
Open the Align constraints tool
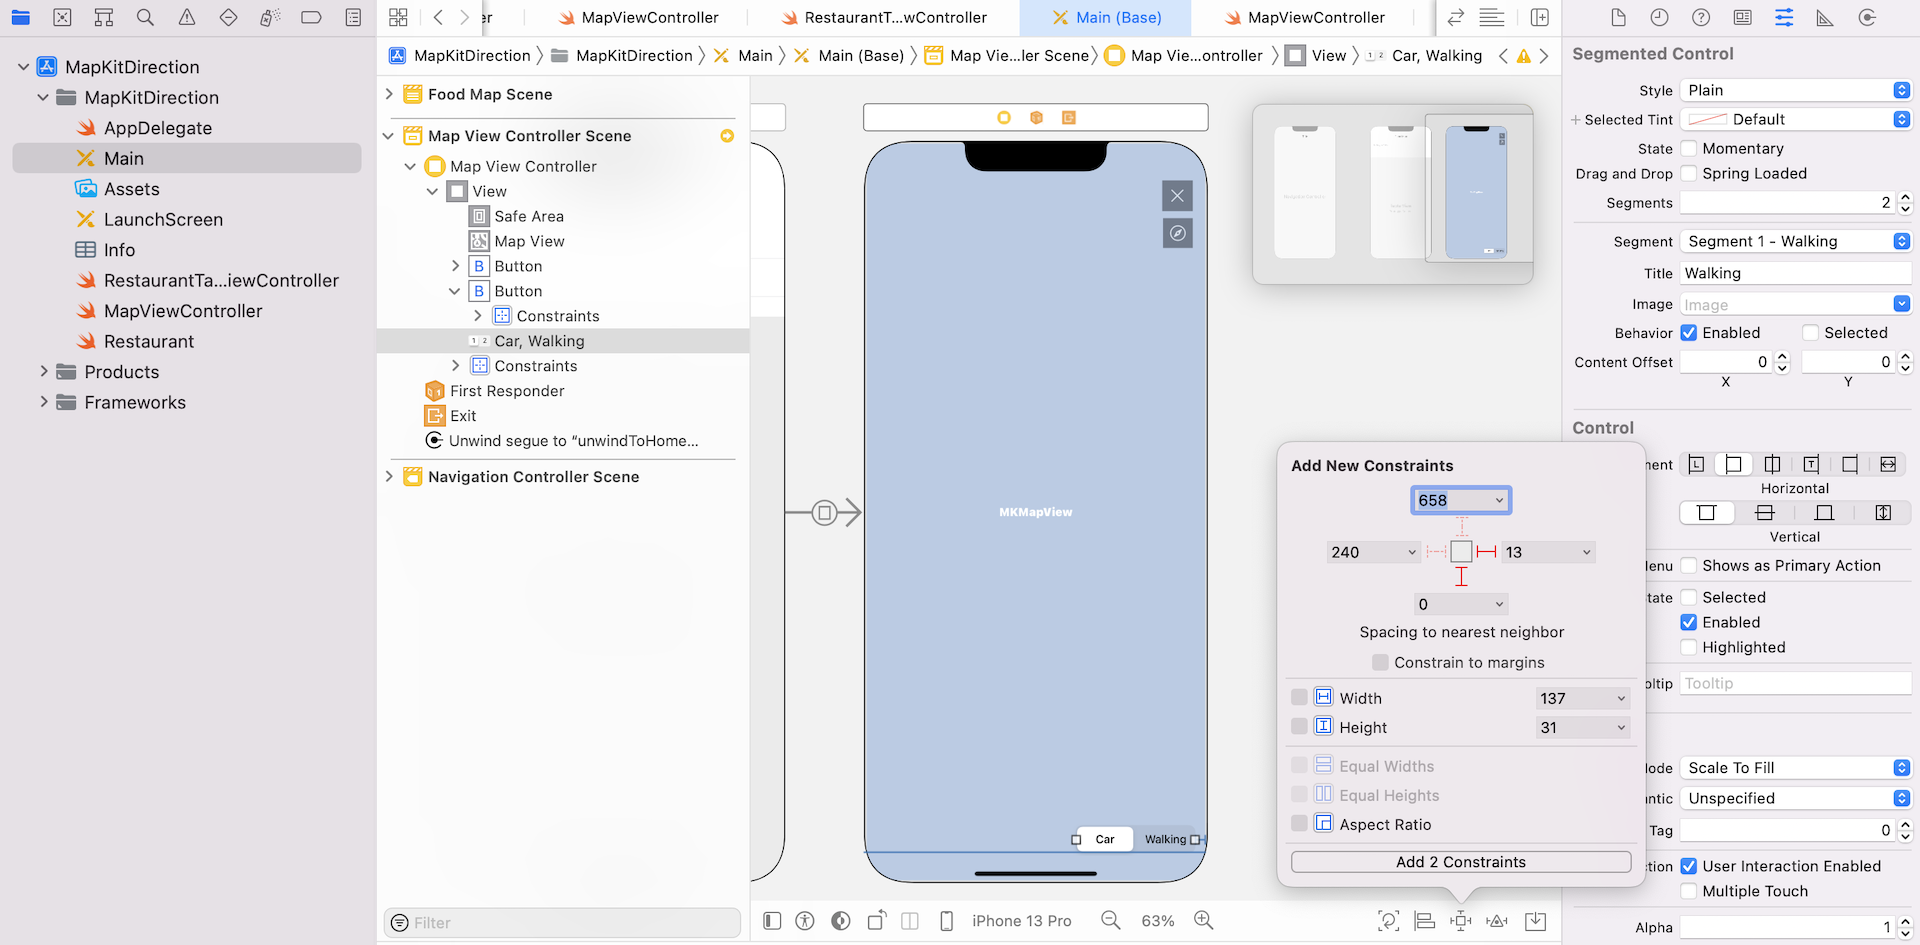1425,921
